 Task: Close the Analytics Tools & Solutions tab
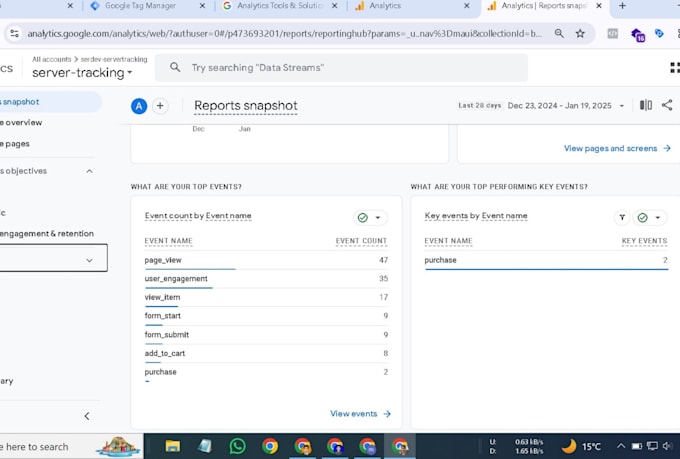[x=334, y=6]
